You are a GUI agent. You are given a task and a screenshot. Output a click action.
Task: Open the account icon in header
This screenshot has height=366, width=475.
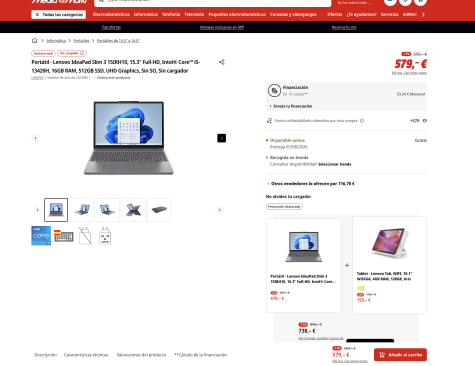coord(390,1)
